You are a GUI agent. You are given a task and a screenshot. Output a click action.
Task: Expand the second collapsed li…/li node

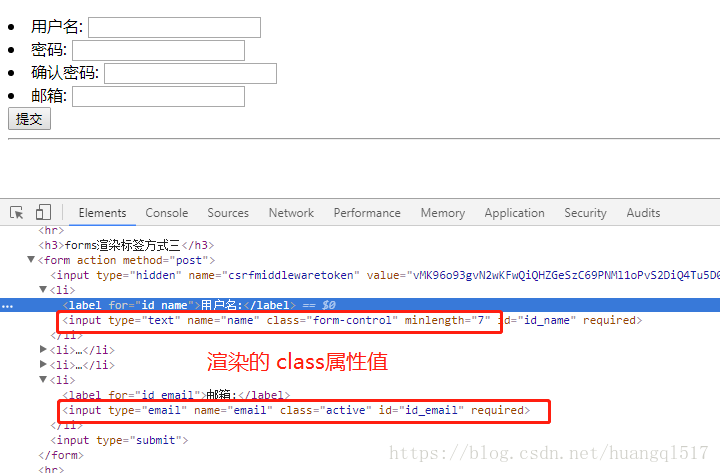tap(43, 364)
